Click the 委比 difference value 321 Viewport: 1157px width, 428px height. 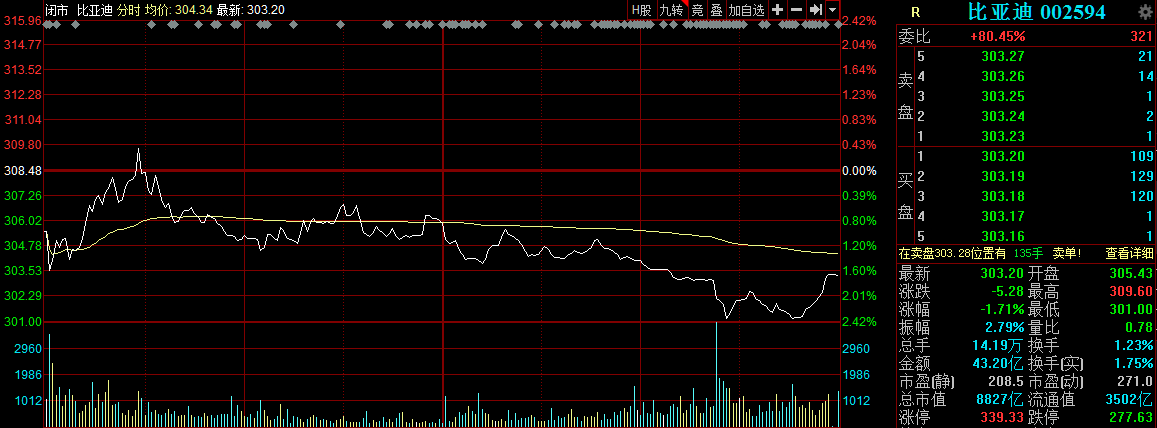coord(1142,35)
